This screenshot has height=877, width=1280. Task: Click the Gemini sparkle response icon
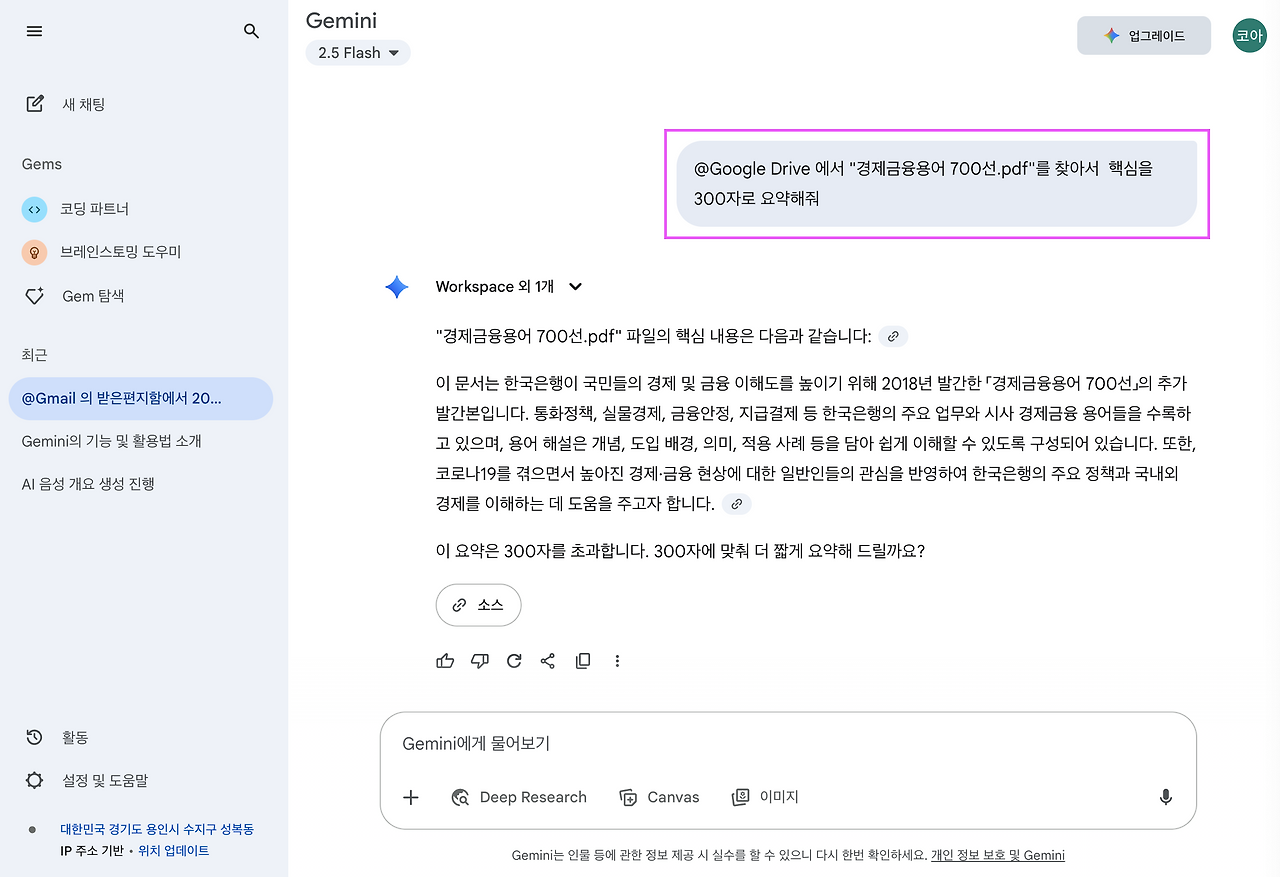pos(397,287)
